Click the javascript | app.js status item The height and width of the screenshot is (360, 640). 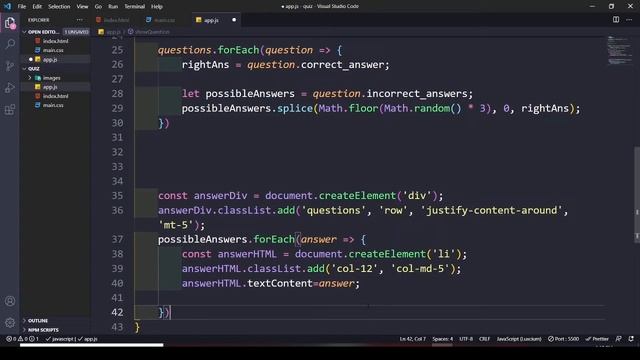pos(72,339)
